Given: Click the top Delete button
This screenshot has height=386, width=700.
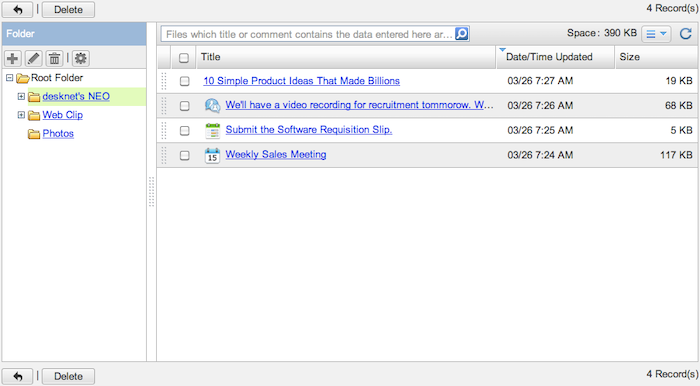Looking at the screenshot, I should click(x=68, y=9).
